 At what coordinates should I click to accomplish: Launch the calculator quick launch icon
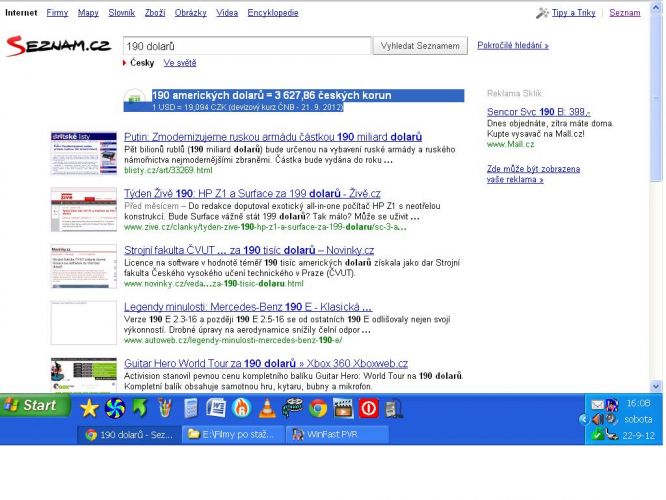point(191,408)
